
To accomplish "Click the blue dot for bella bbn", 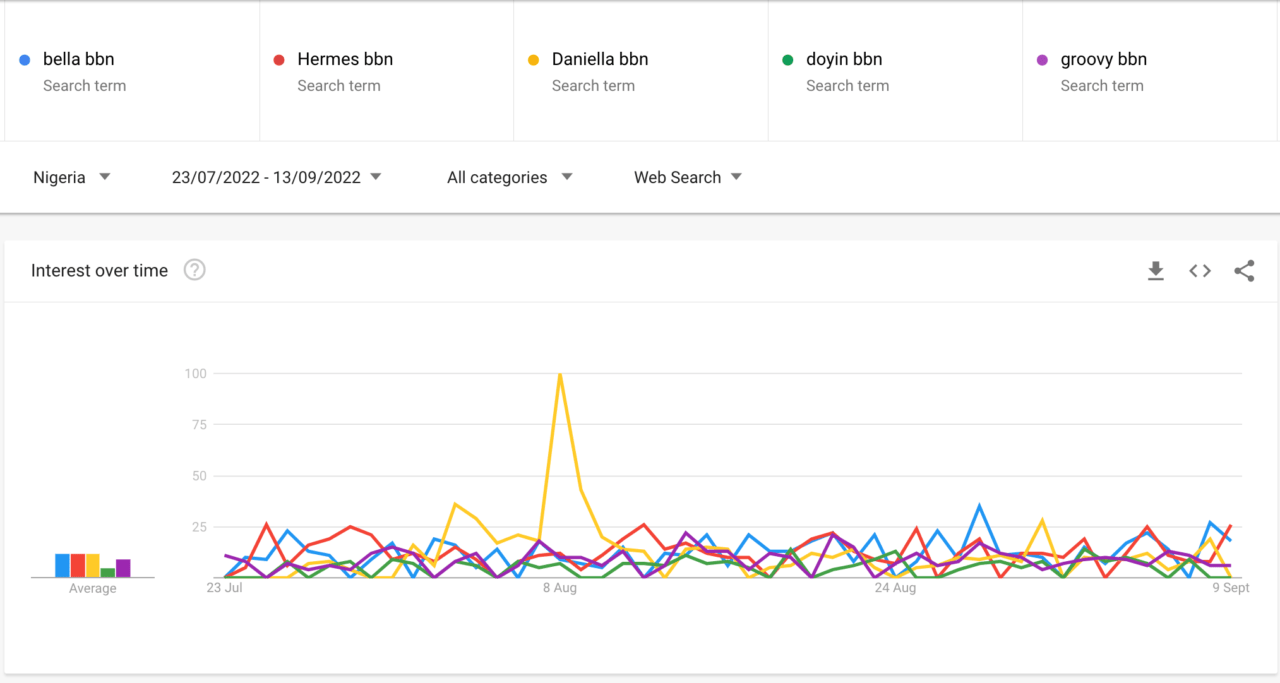I will 25,60.
